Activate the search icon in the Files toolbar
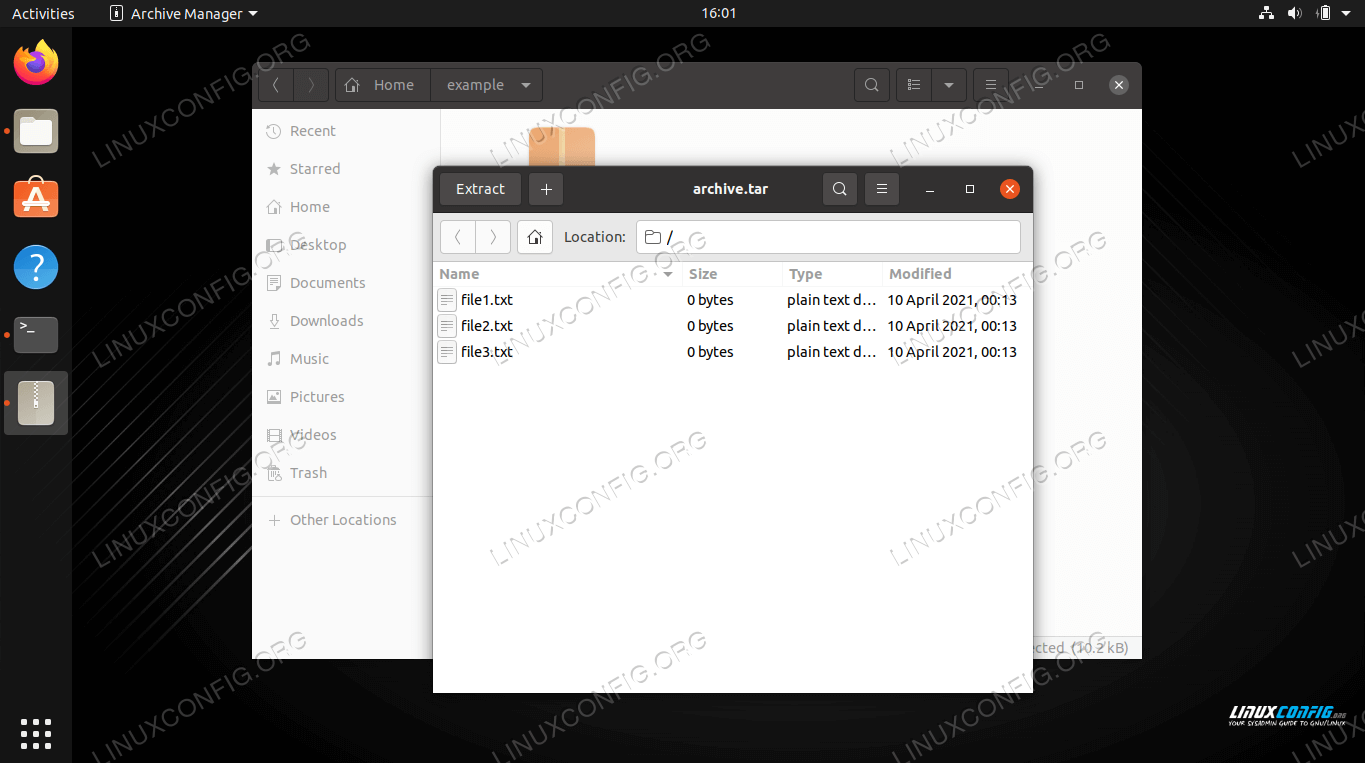The width and height of the screenshot is (1365, 763). coord(871,85)
